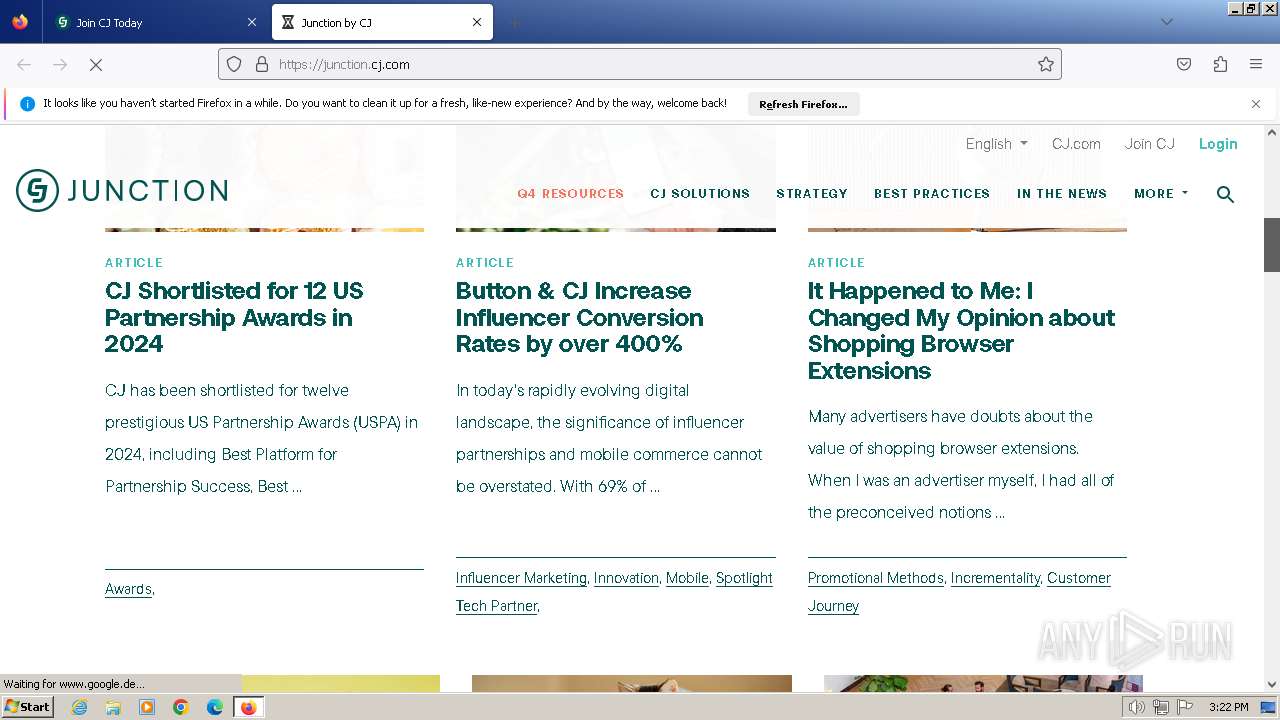The height and width of the screenshot is (720, 1280).
Task: Click the volume speaker tray icon
Action: coord(1136,707)
